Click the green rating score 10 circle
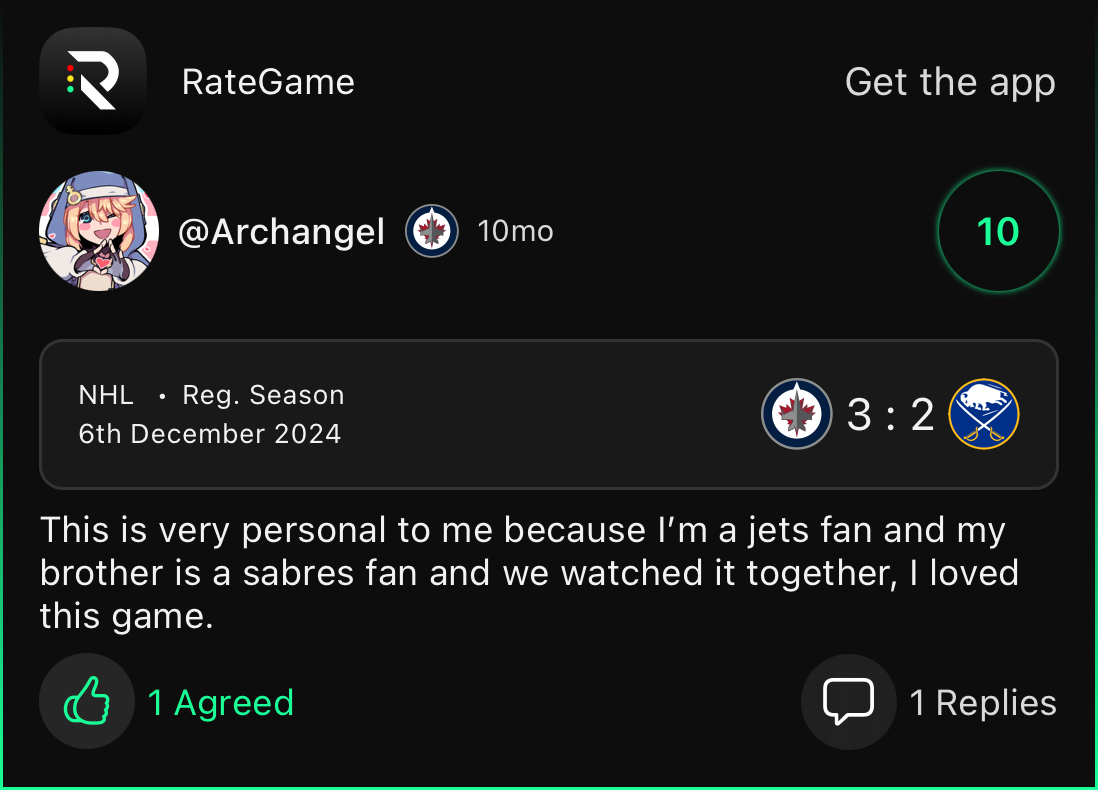The height and width of the screenshot is (790, 1098). coord(997,232)
